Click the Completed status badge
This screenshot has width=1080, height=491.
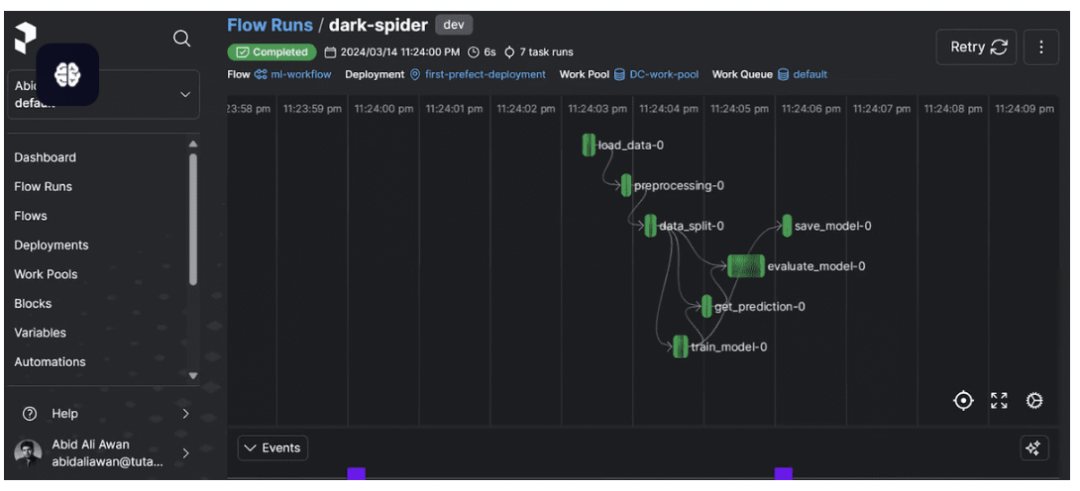tap(272, 52)
